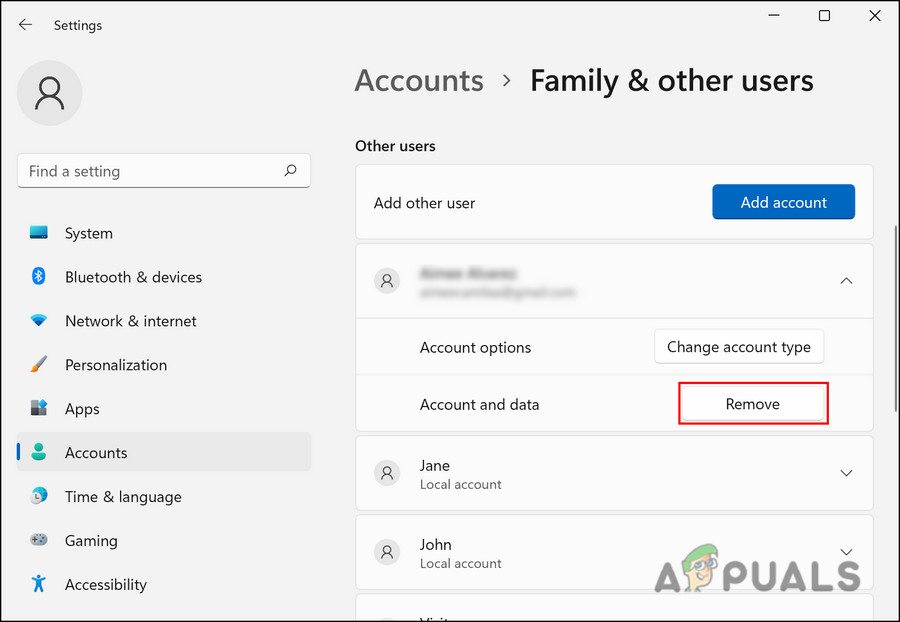Click the Accessibility figure icon
The image size is (900, 622).
coord(39,585)
